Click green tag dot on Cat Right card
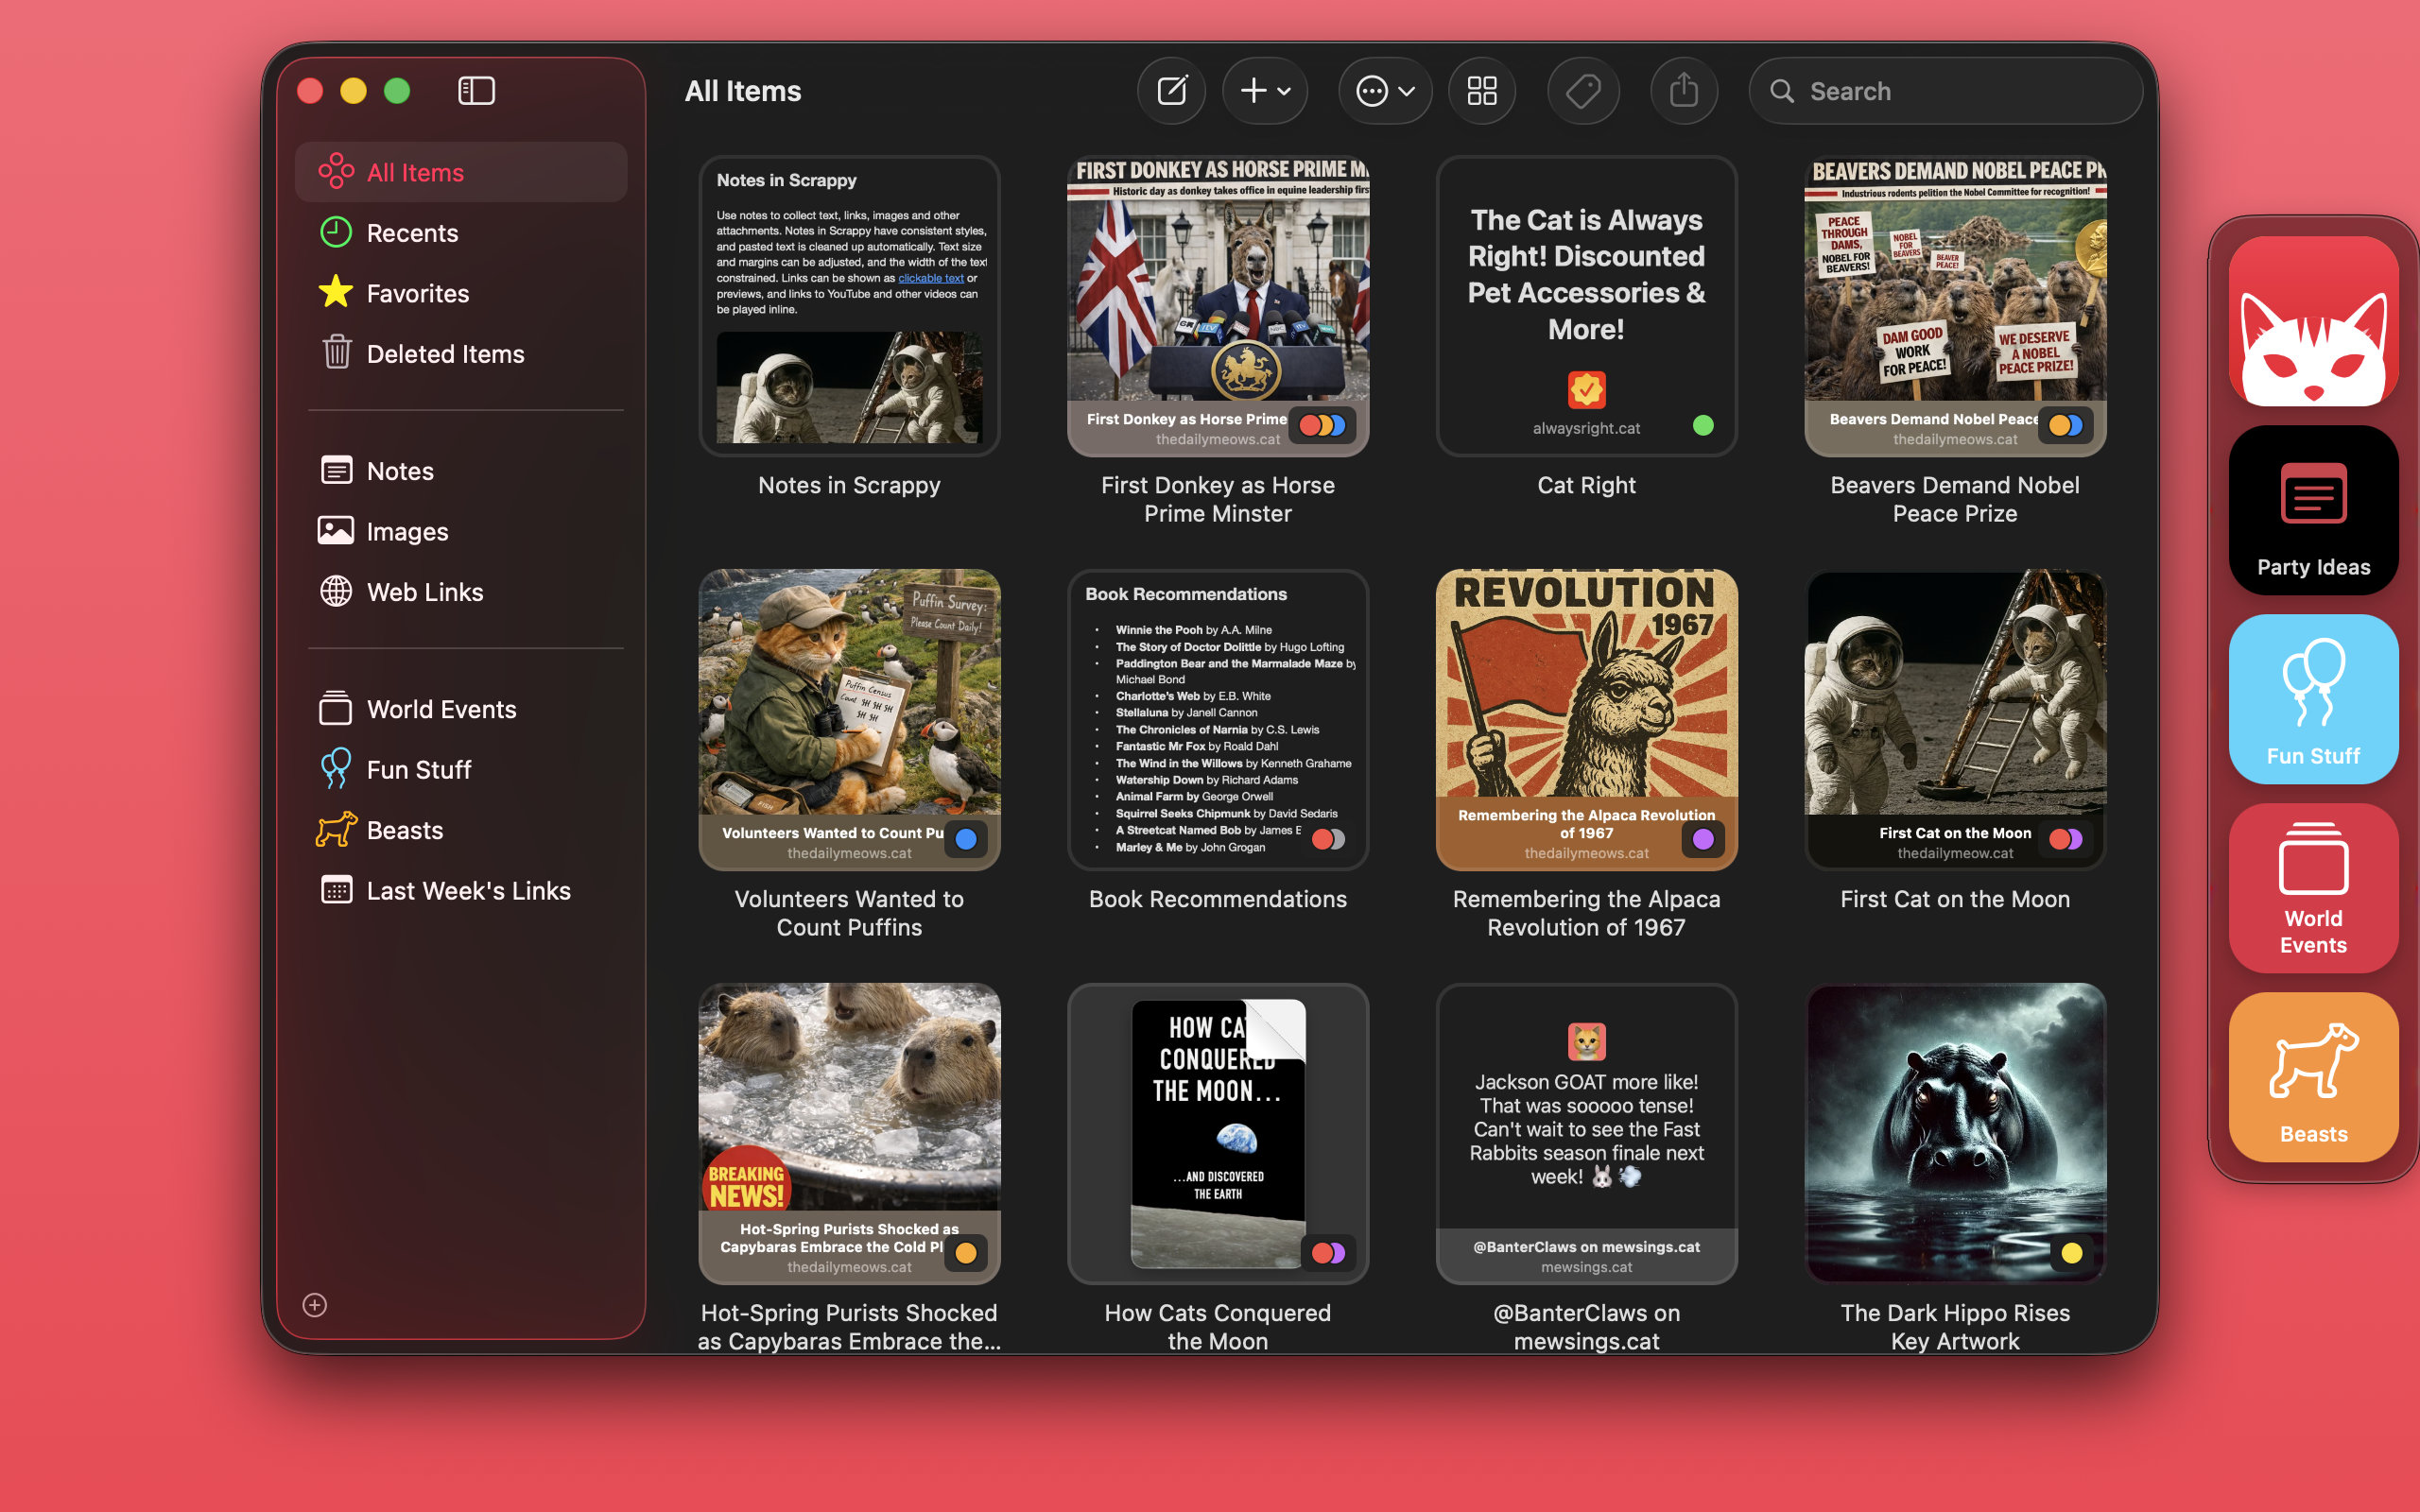The height and width of the screenshot is (1512, 2420). tap(1703, 426)
